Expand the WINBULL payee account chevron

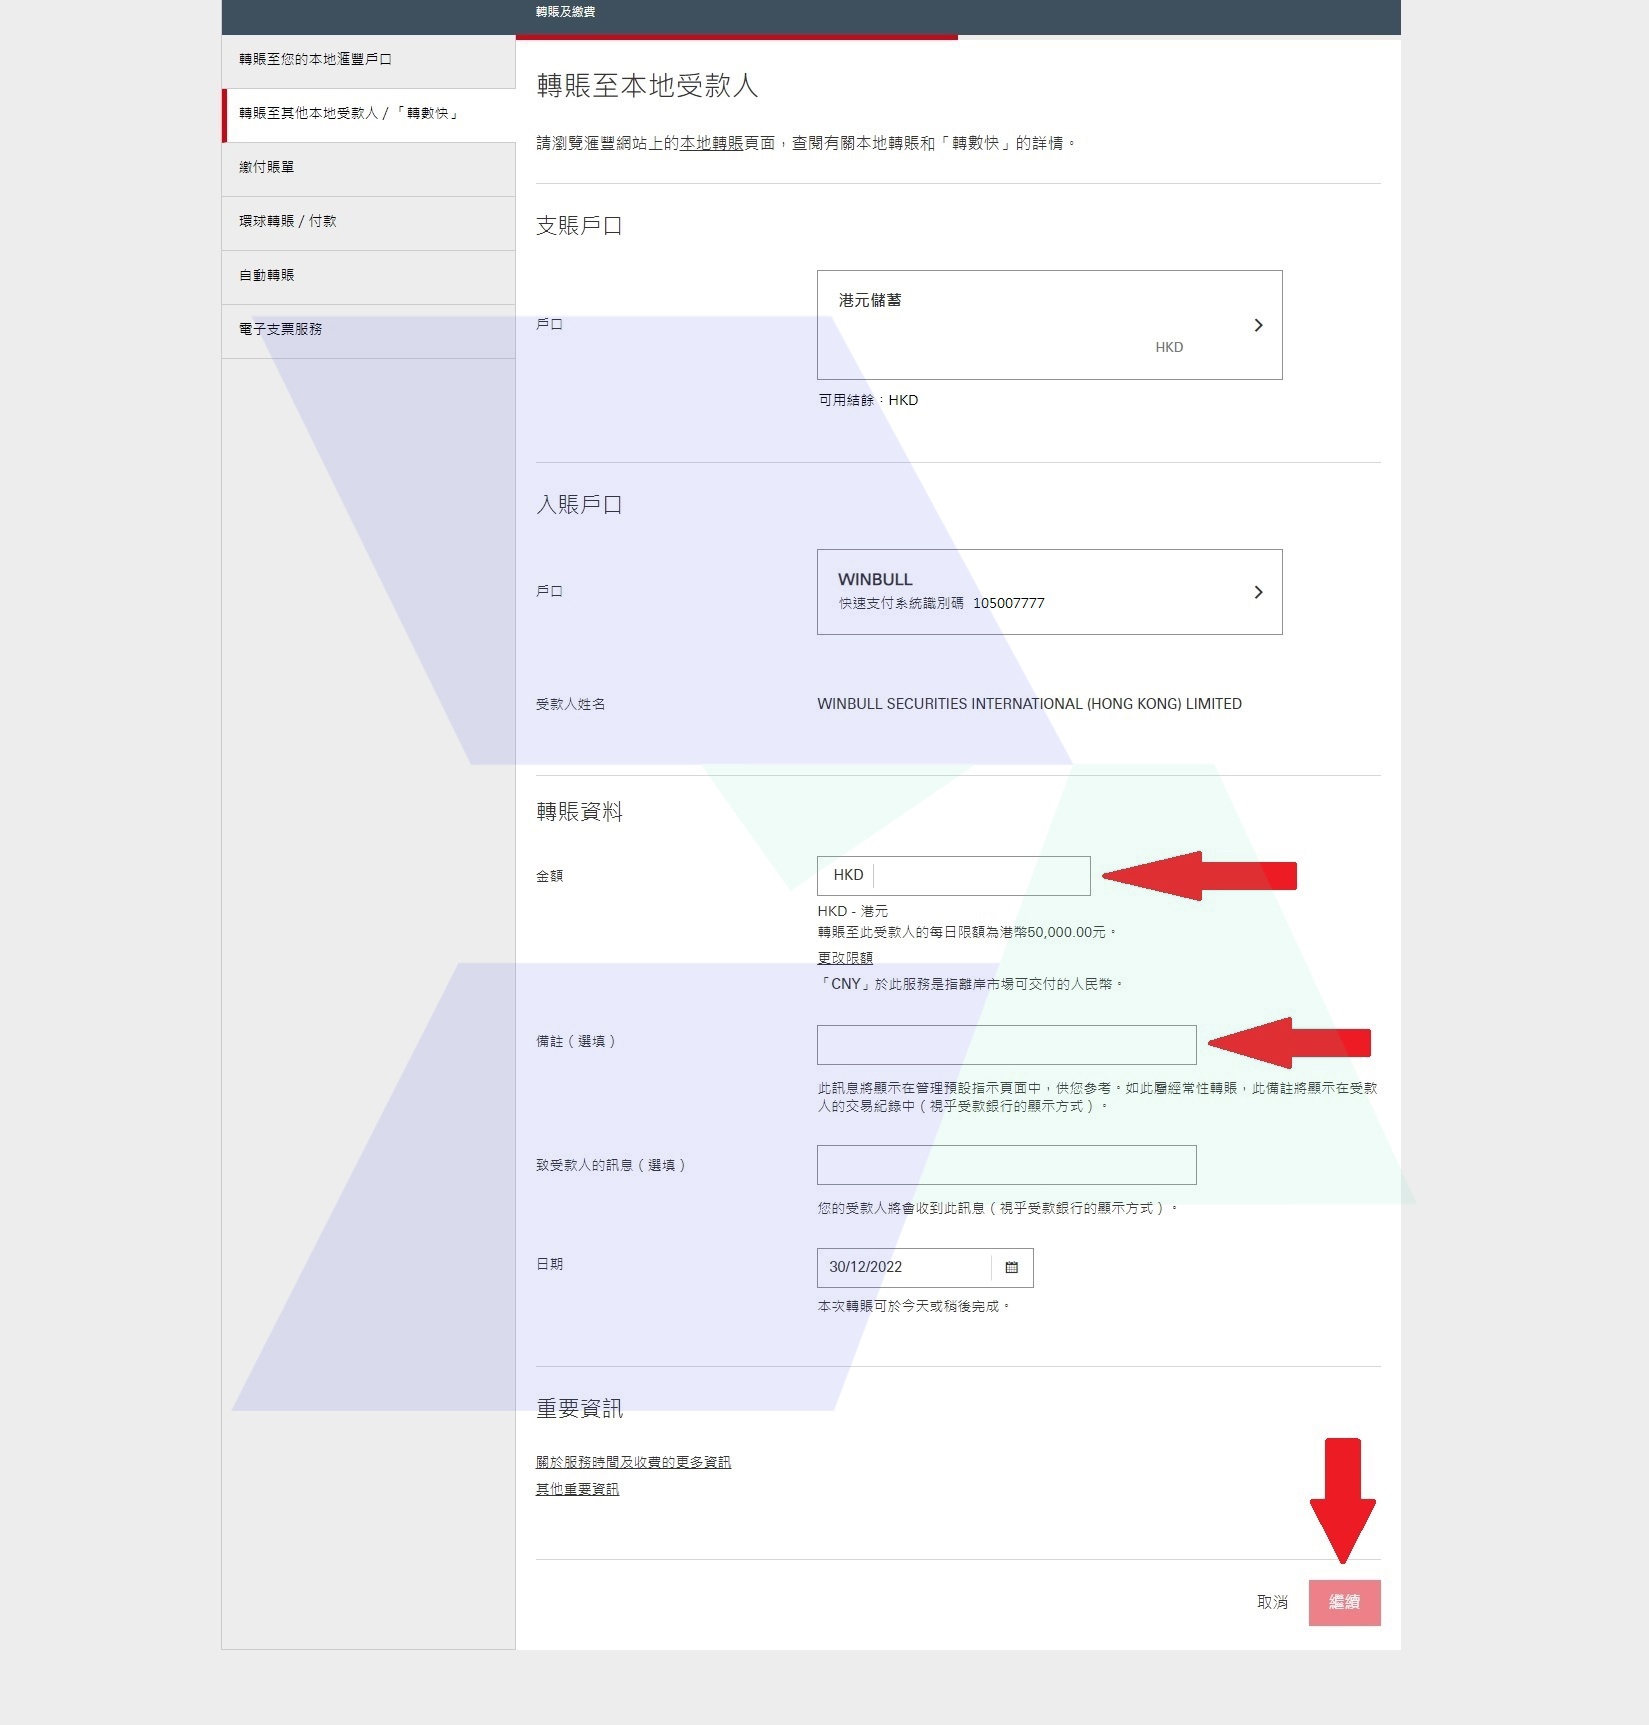(x=1258, y=592)
